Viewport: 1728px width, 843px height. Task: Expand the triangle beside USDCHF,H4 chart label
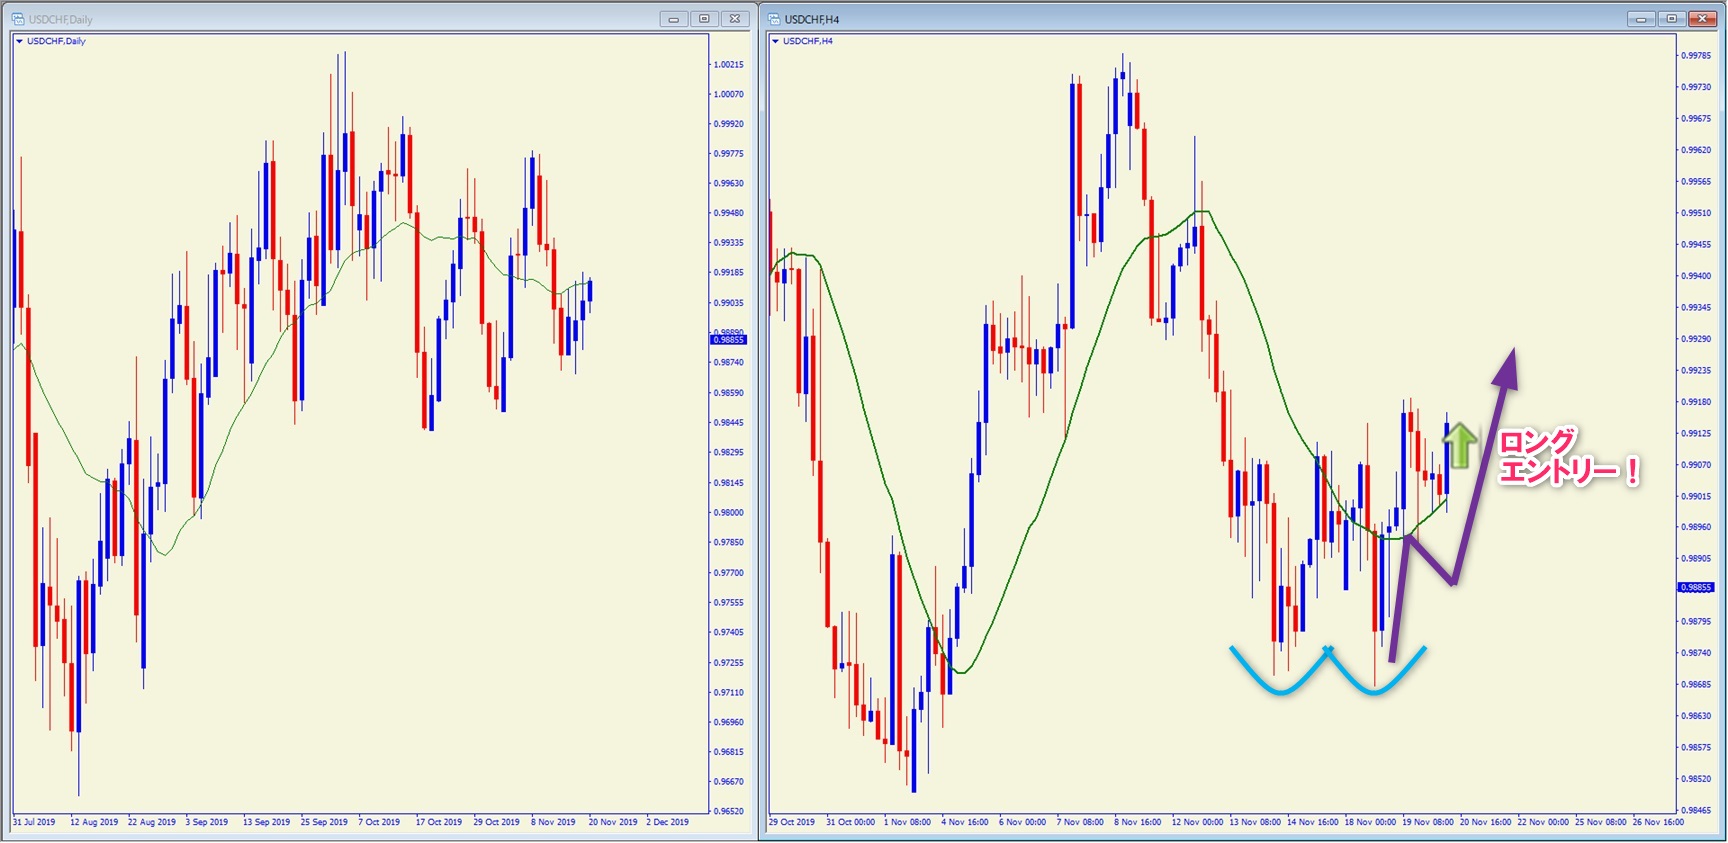point(776,41)
